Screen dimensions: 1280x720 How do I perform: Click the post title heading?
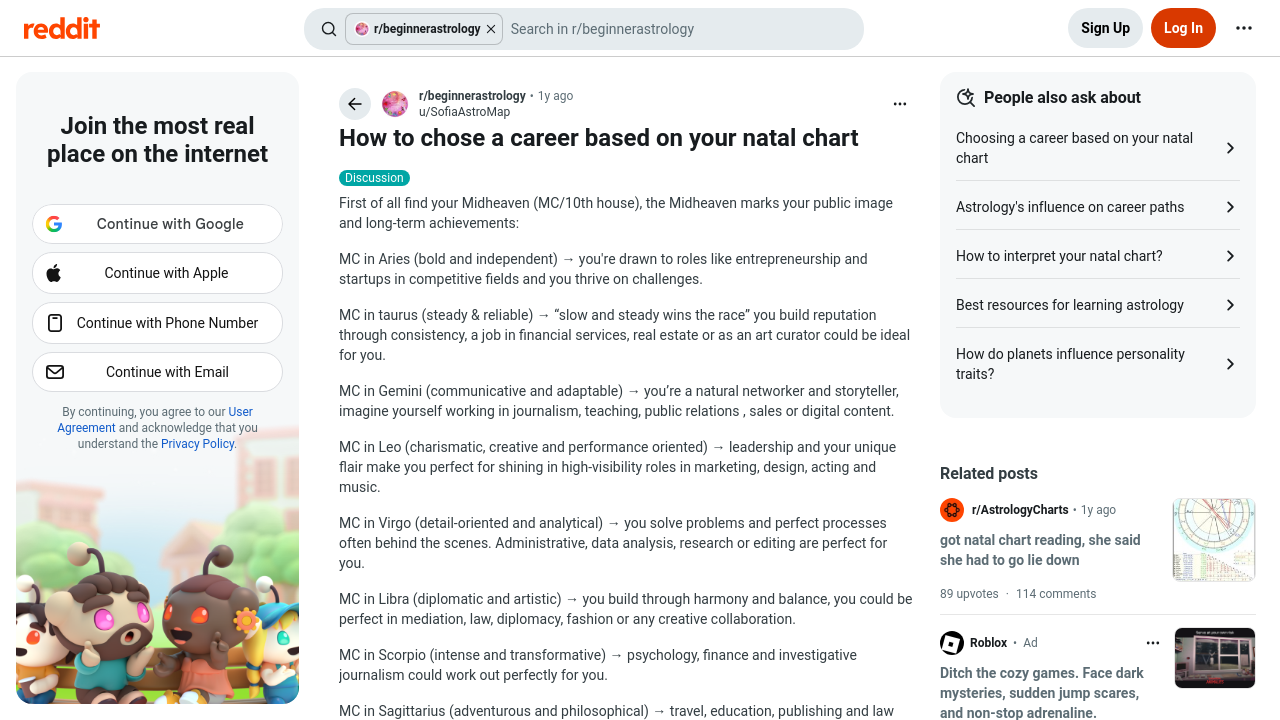598,138
